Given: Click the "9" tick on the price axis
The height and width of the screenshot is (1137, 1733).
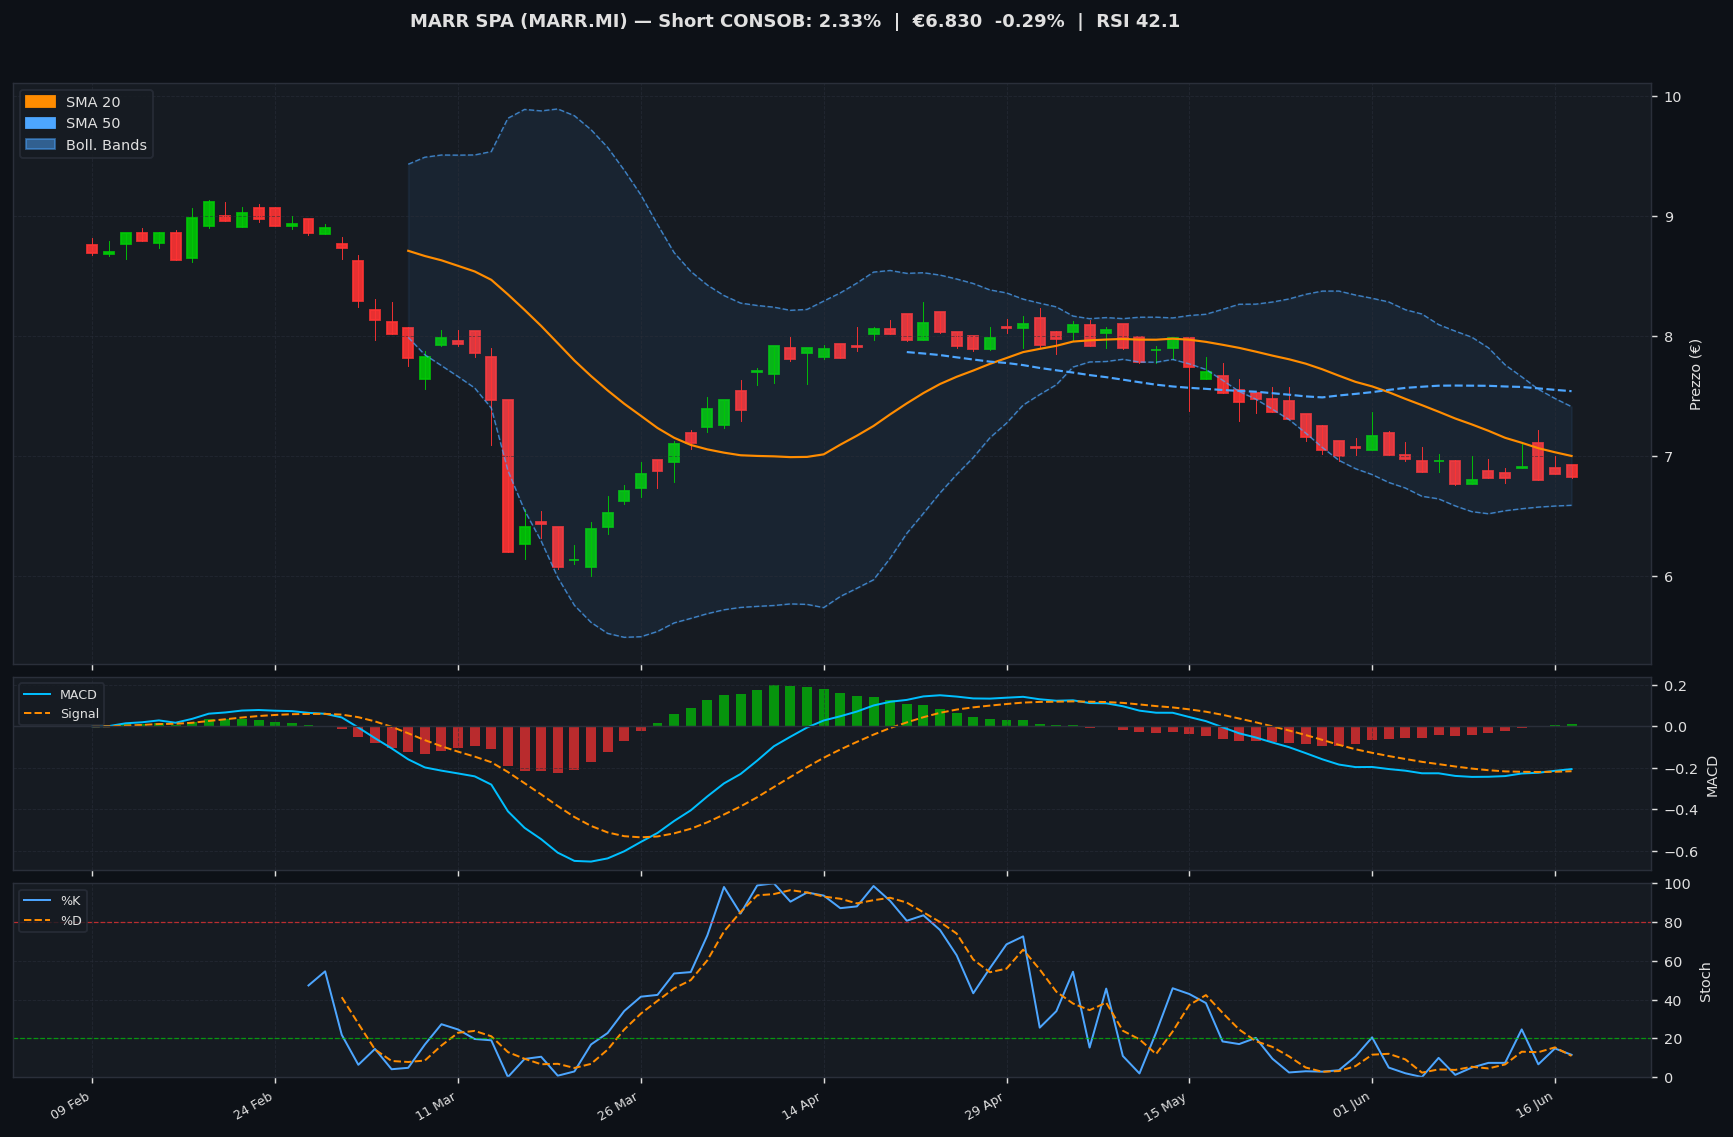Looking at the screenshot, I should point(1668,217).
